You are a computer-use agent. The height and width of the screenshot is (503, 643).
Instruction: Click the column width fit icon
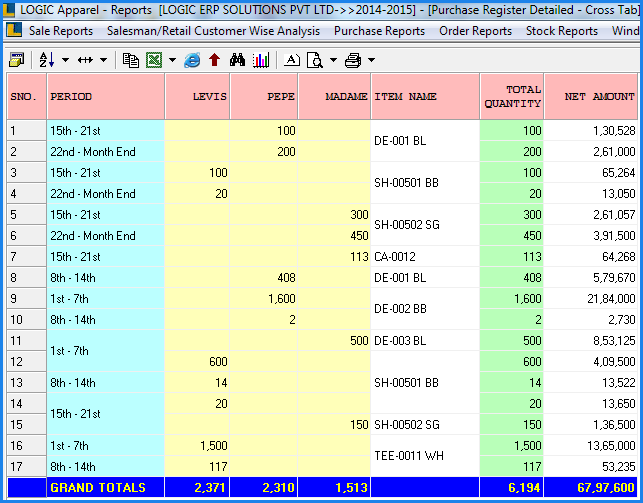click(x=85, y=60)
